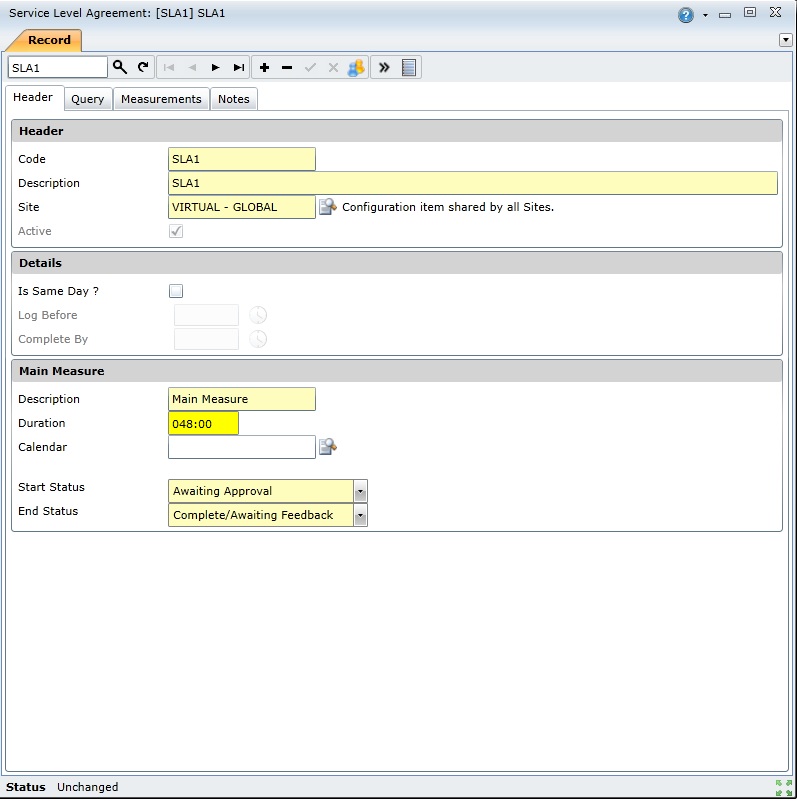Open the list view icon

click(409, 67)
